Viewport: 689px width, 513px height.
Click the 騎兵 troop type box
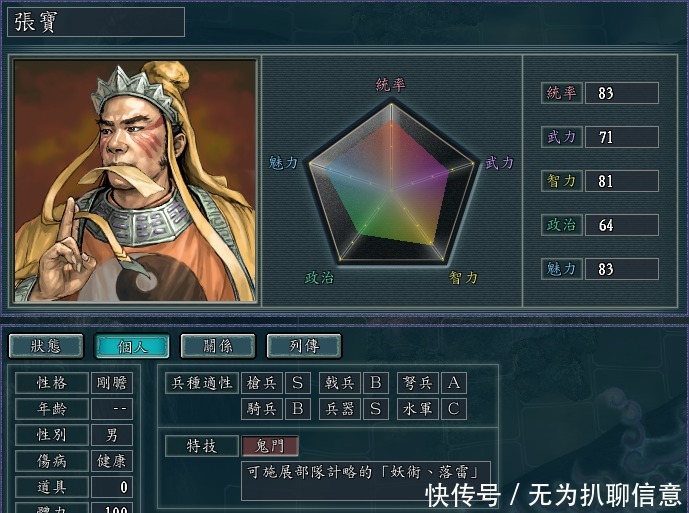261,409
